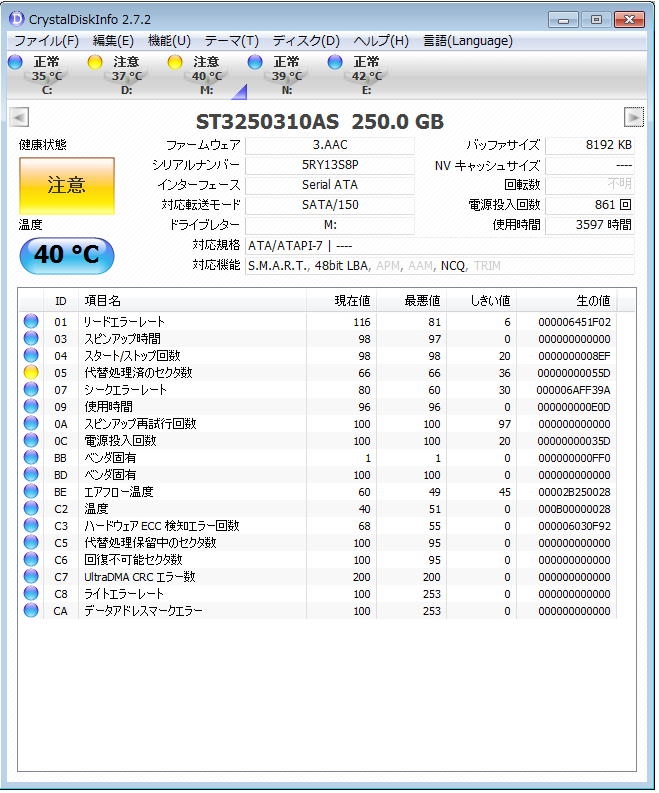Open the ファイル(F) menu
The image size is (659, 793).
pos(46,40)
